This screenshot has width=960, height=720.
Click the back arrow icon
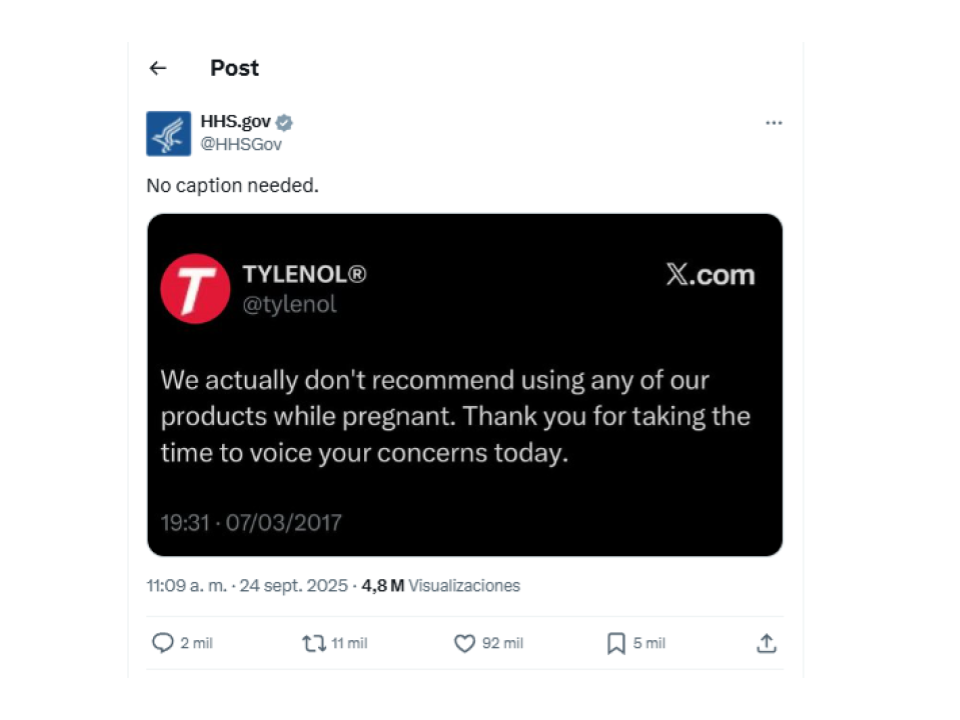click(x=158, y=68)
